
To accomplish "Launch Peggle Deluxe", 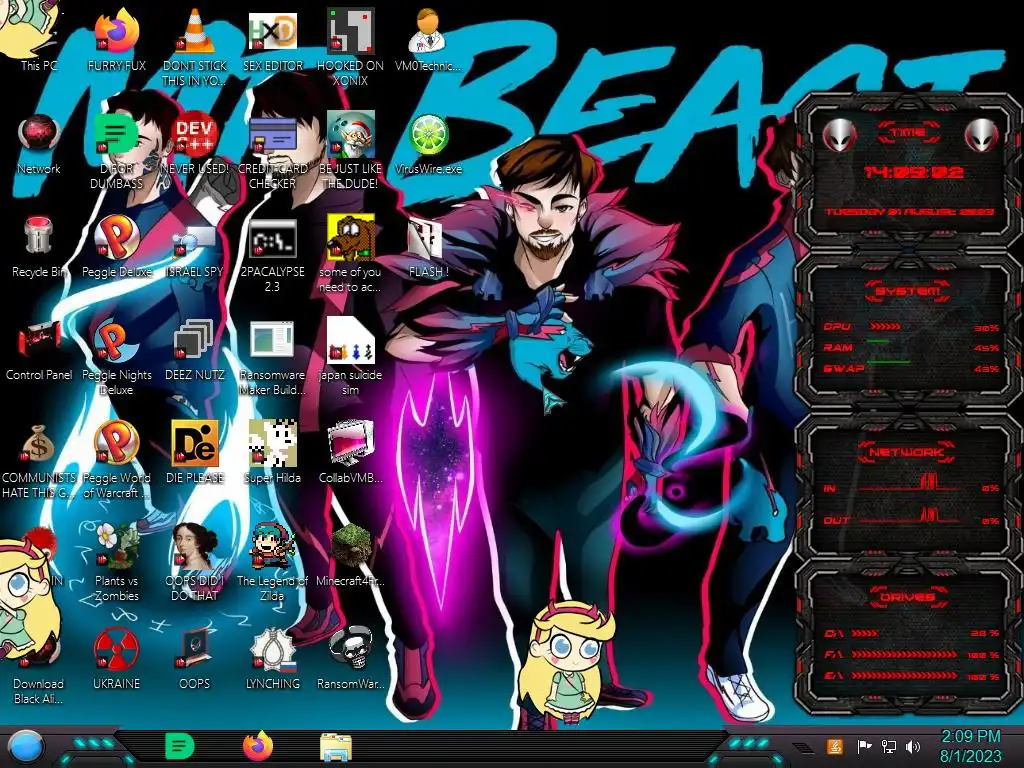I will 116,246.
